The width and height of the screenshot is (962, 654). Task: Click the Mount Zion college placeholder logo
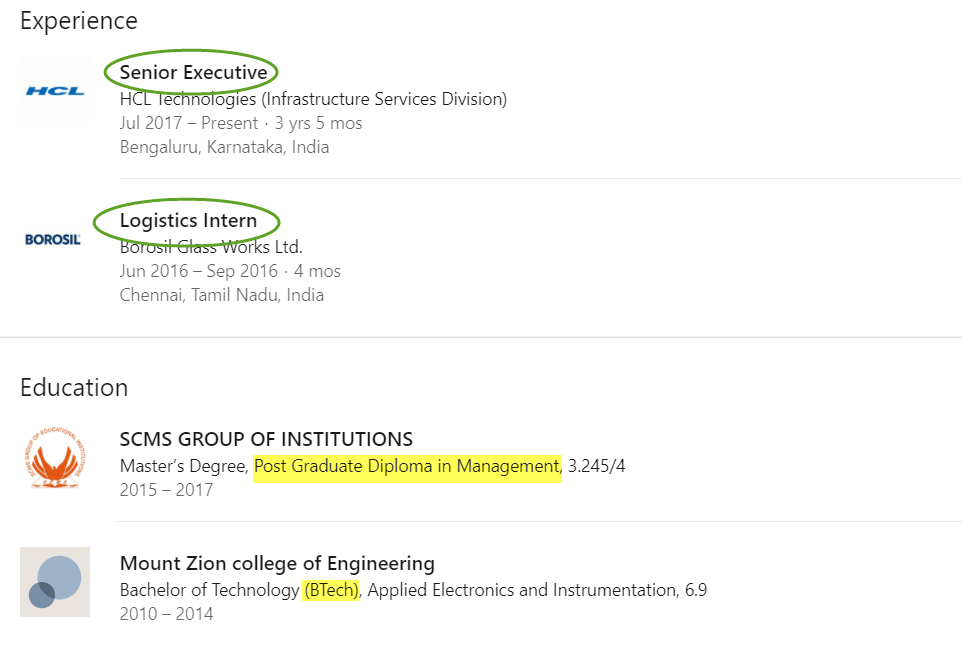(55, 582)
